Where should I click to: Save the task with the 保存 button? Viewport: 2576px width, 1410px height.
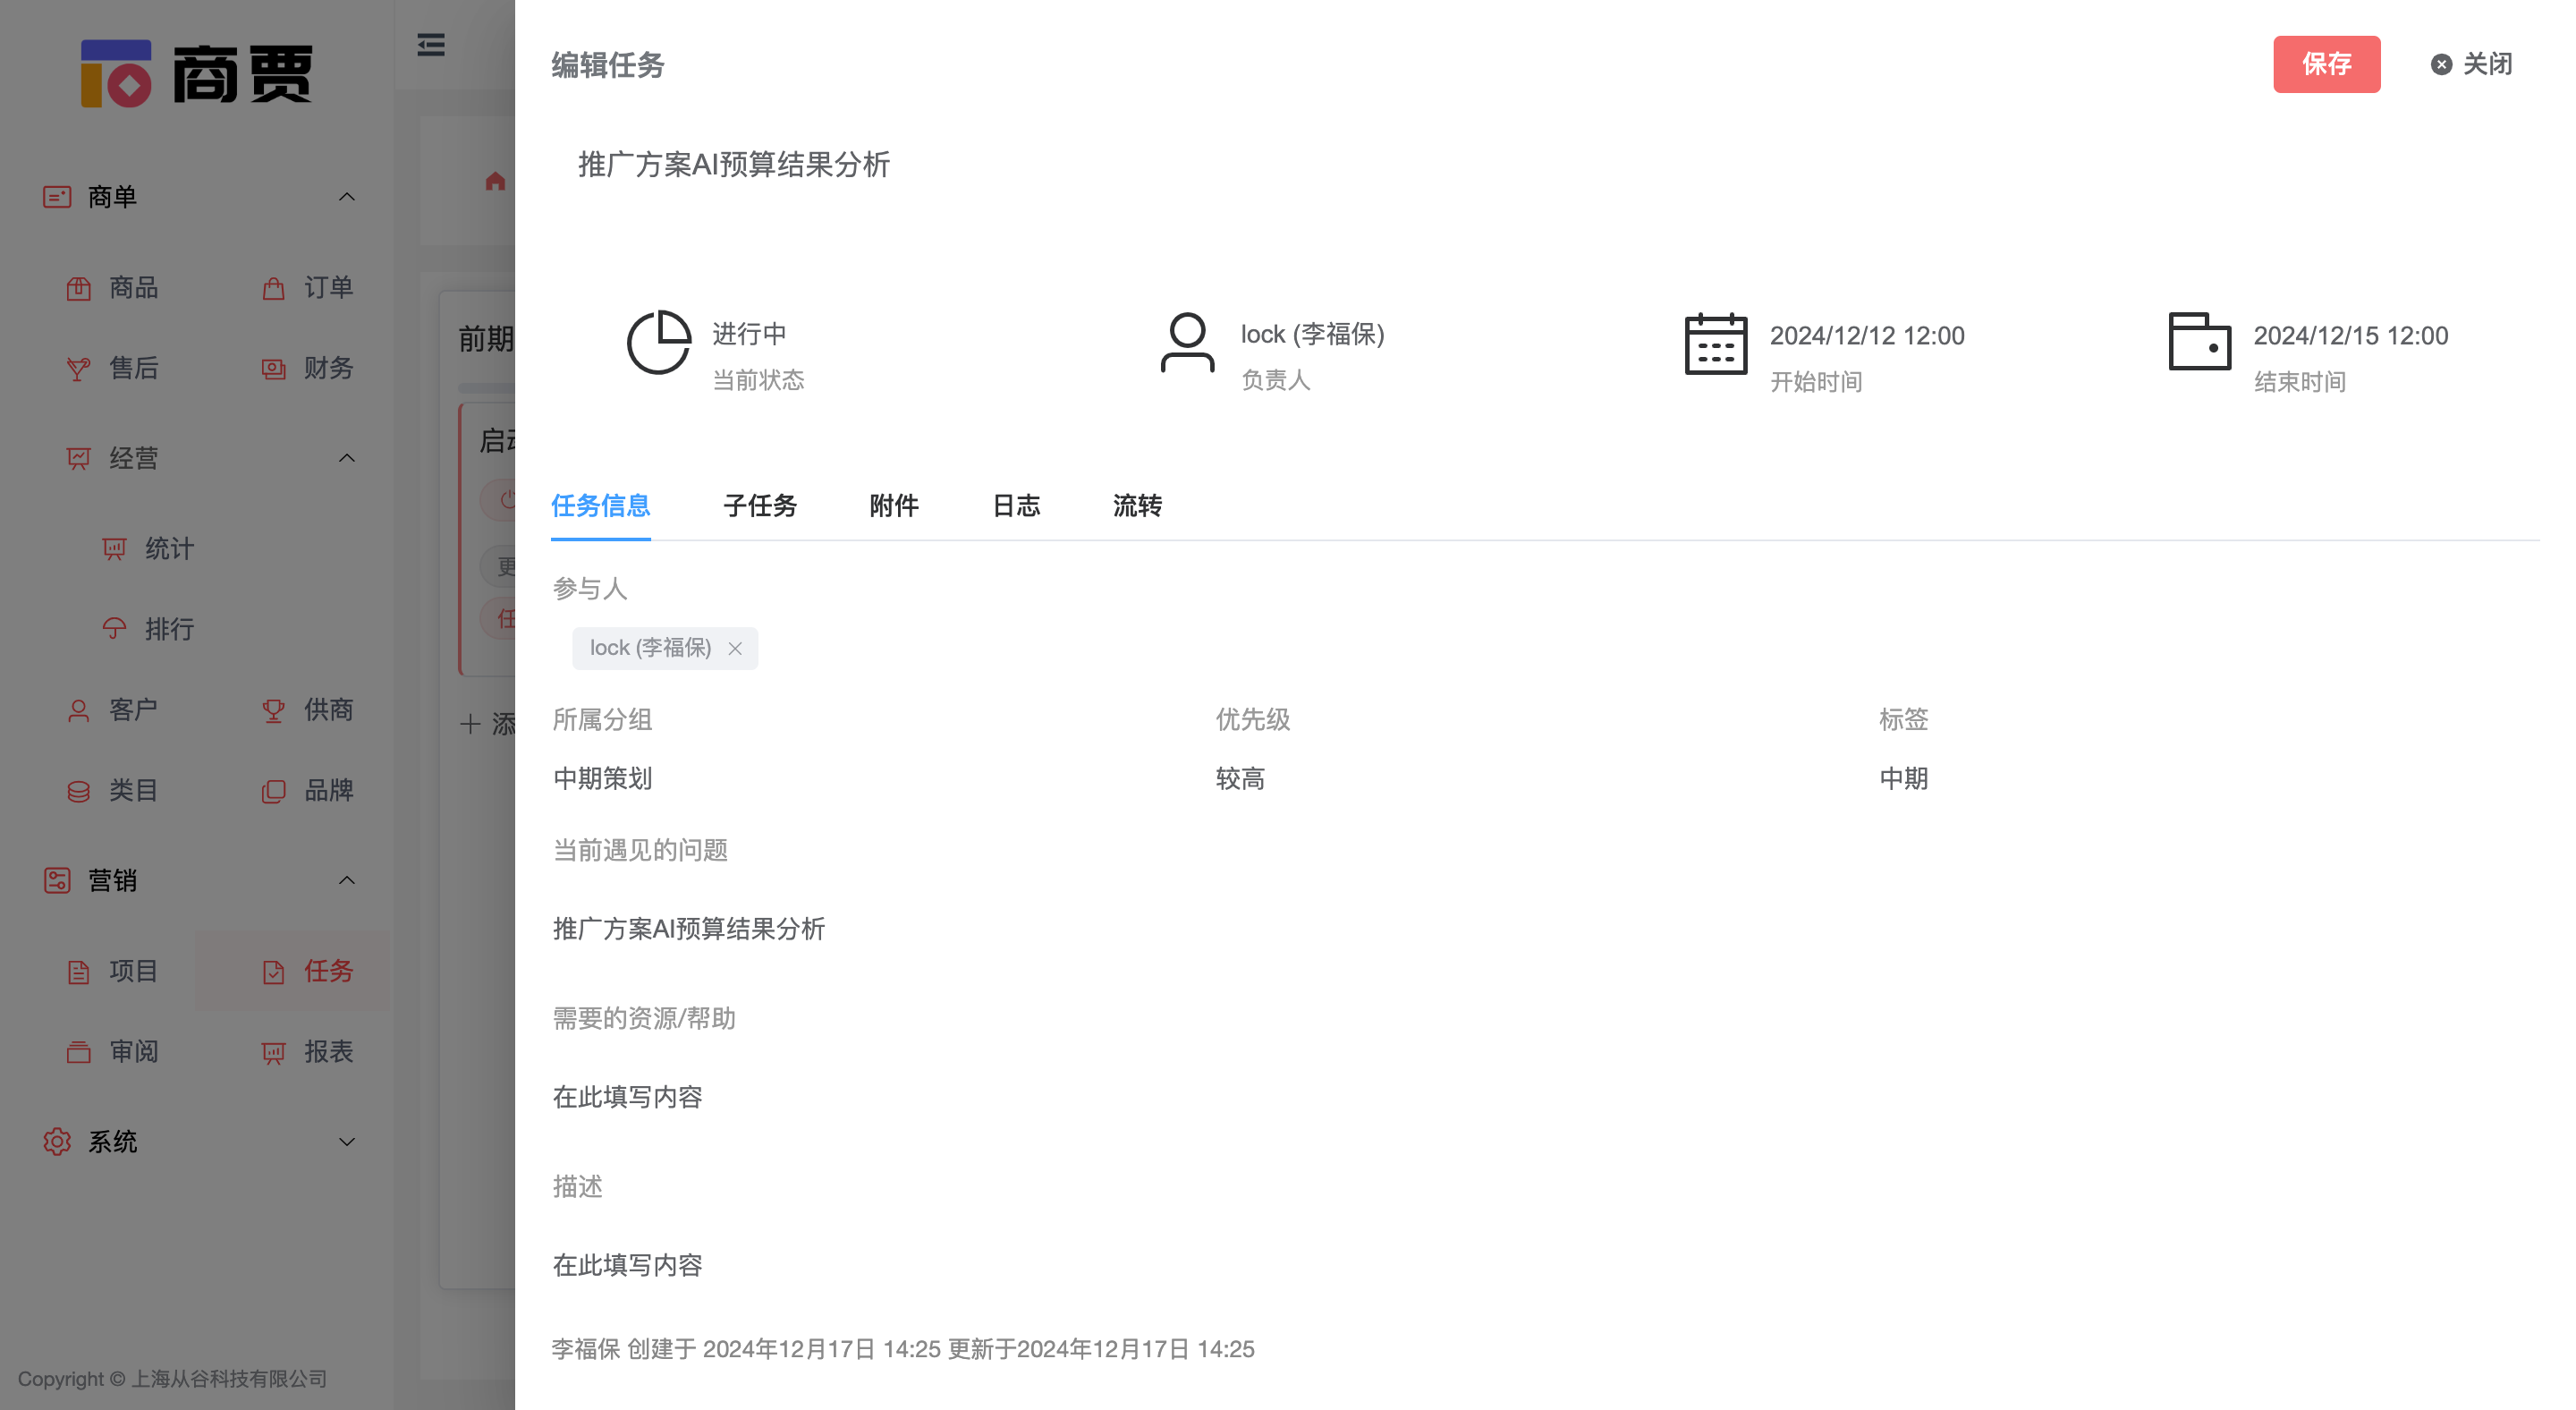[2327, 64]
